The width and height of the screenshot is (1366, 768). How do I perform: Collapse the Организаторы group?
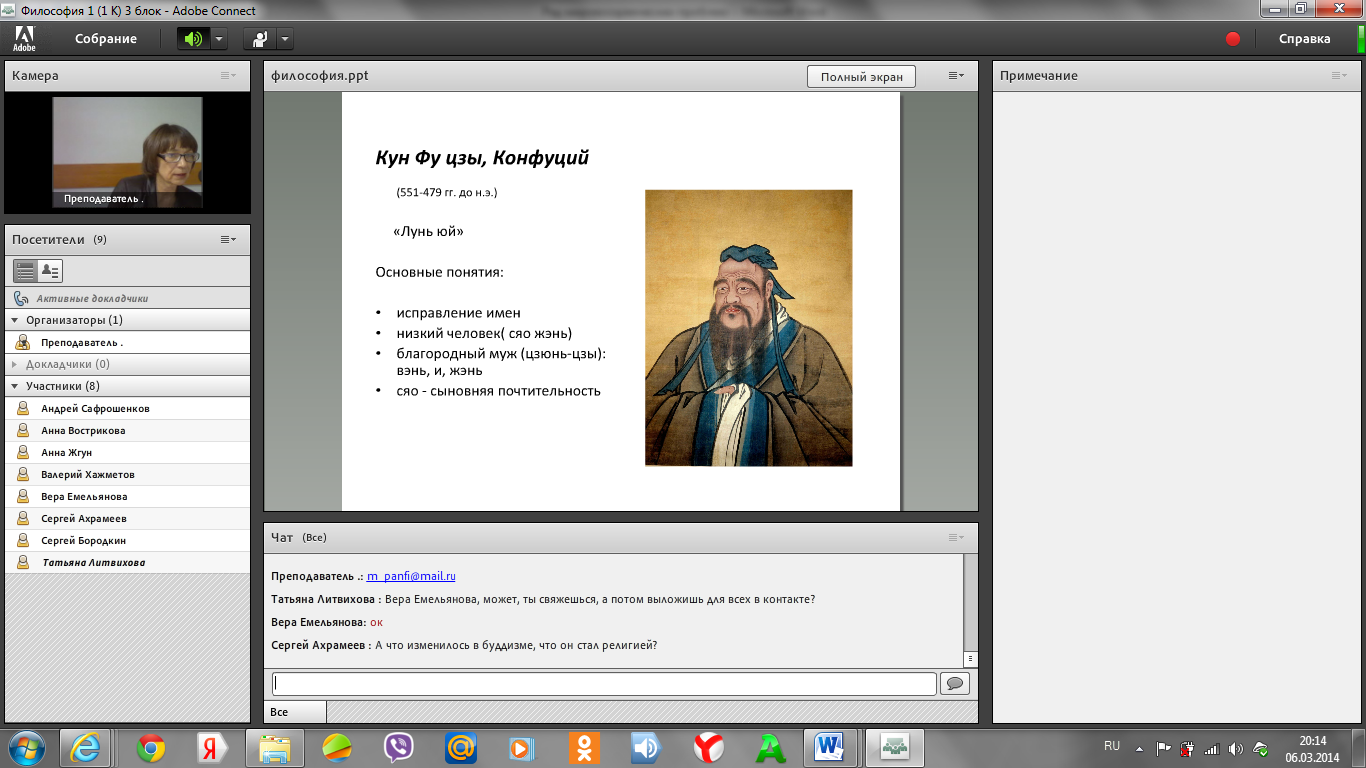pyautogui.click(x=15, y=320)
